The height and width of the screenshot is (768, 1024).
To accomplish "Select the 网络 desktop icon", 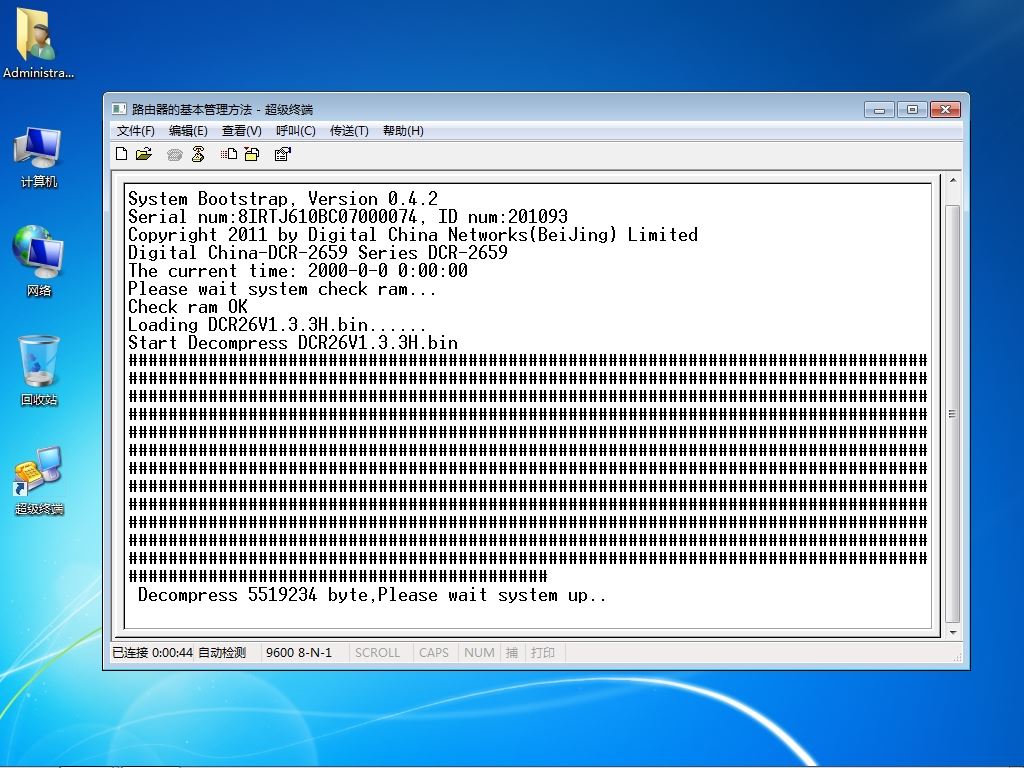I will click(x=39, y=261).
